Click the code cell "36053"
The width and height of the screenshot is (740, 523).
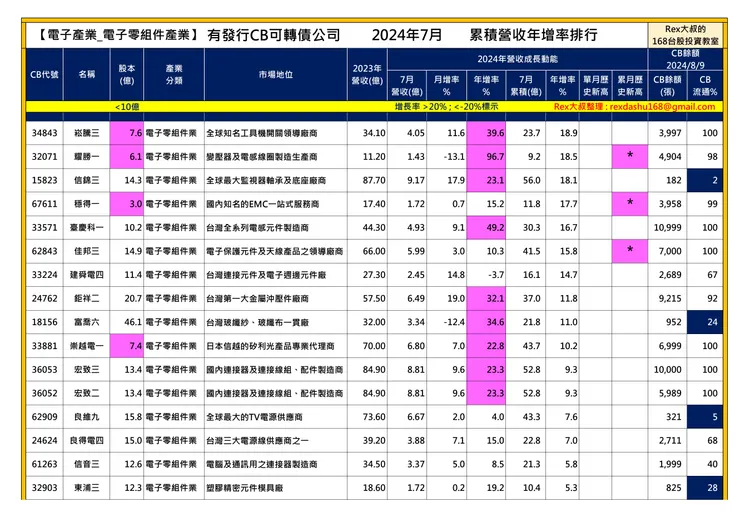click(44, 370)
